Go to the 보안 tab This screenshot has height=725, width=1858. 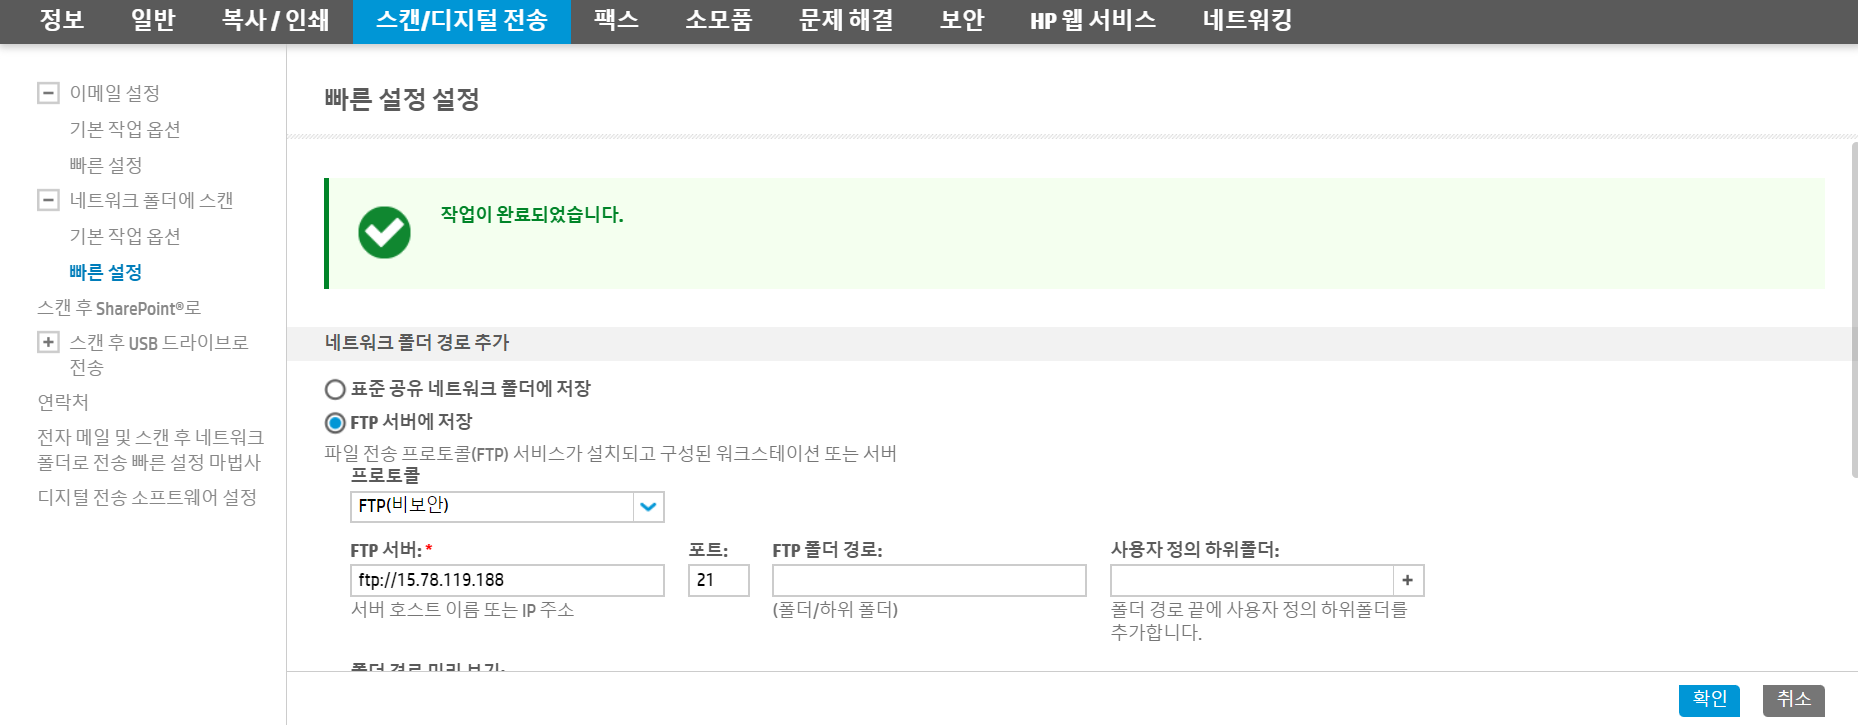(x=962, y=21)
